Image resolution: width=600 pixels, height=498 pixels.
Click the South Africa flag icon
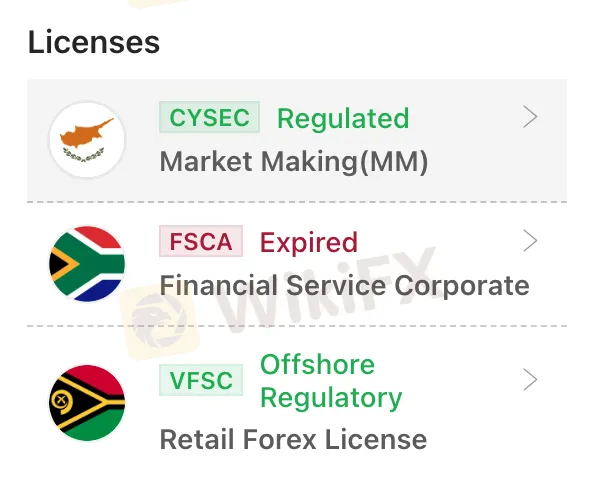pos(87,264)
